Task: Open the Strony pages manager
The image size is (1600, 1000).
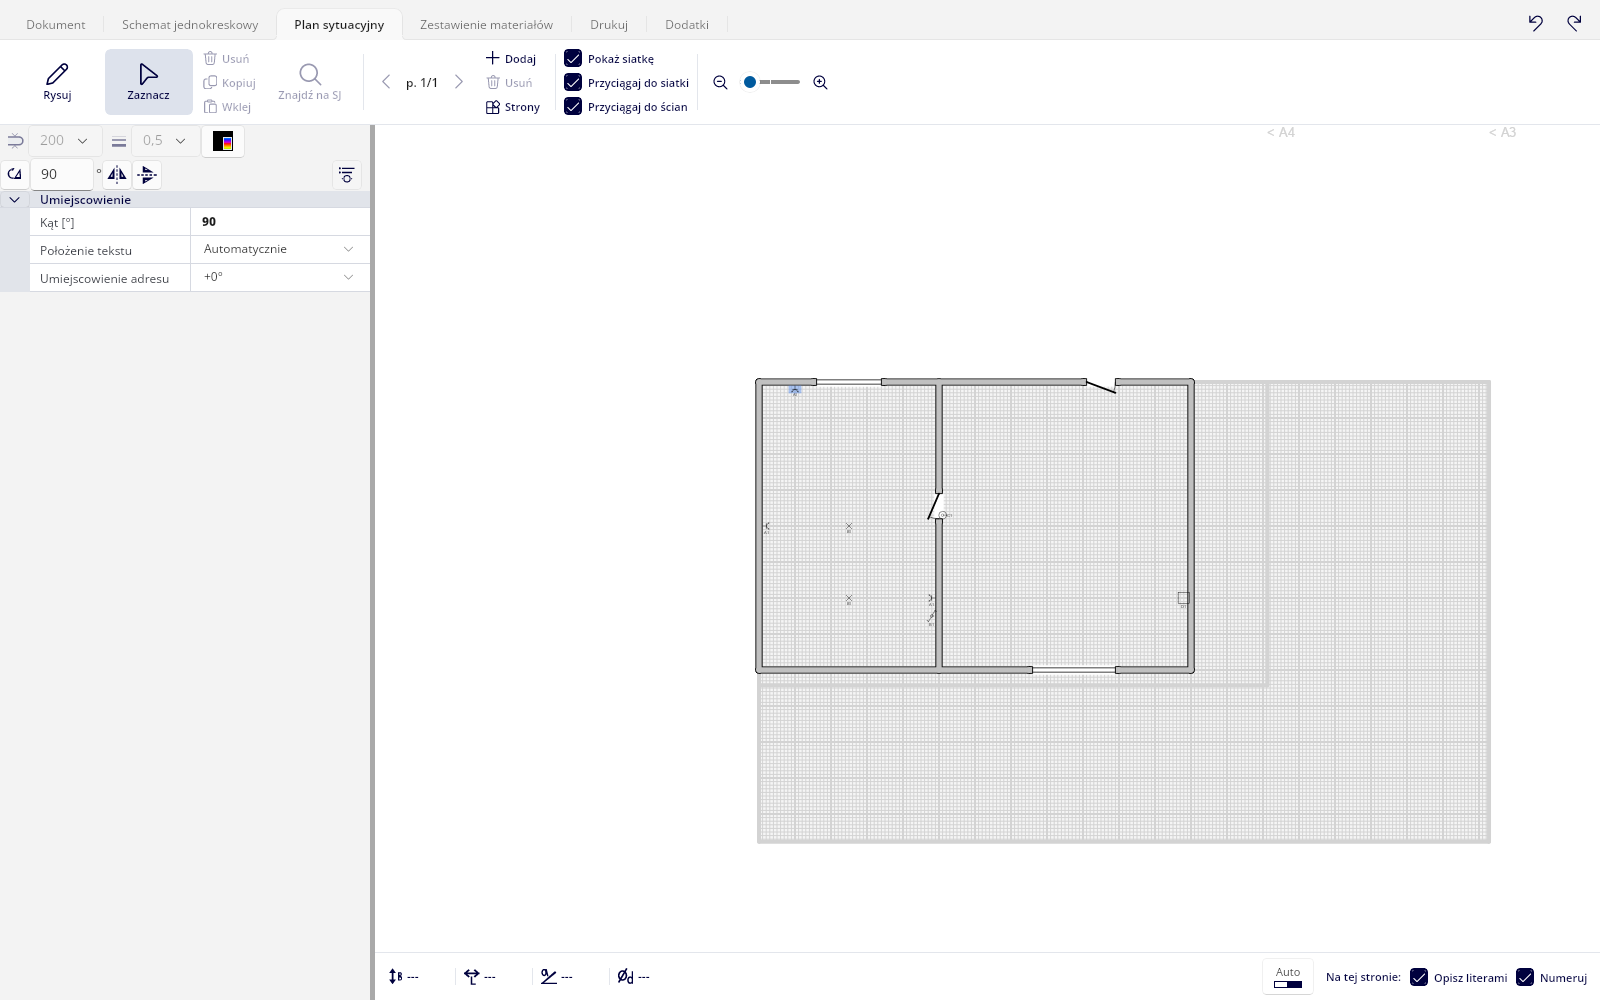Action: click(x=513, y=107)
